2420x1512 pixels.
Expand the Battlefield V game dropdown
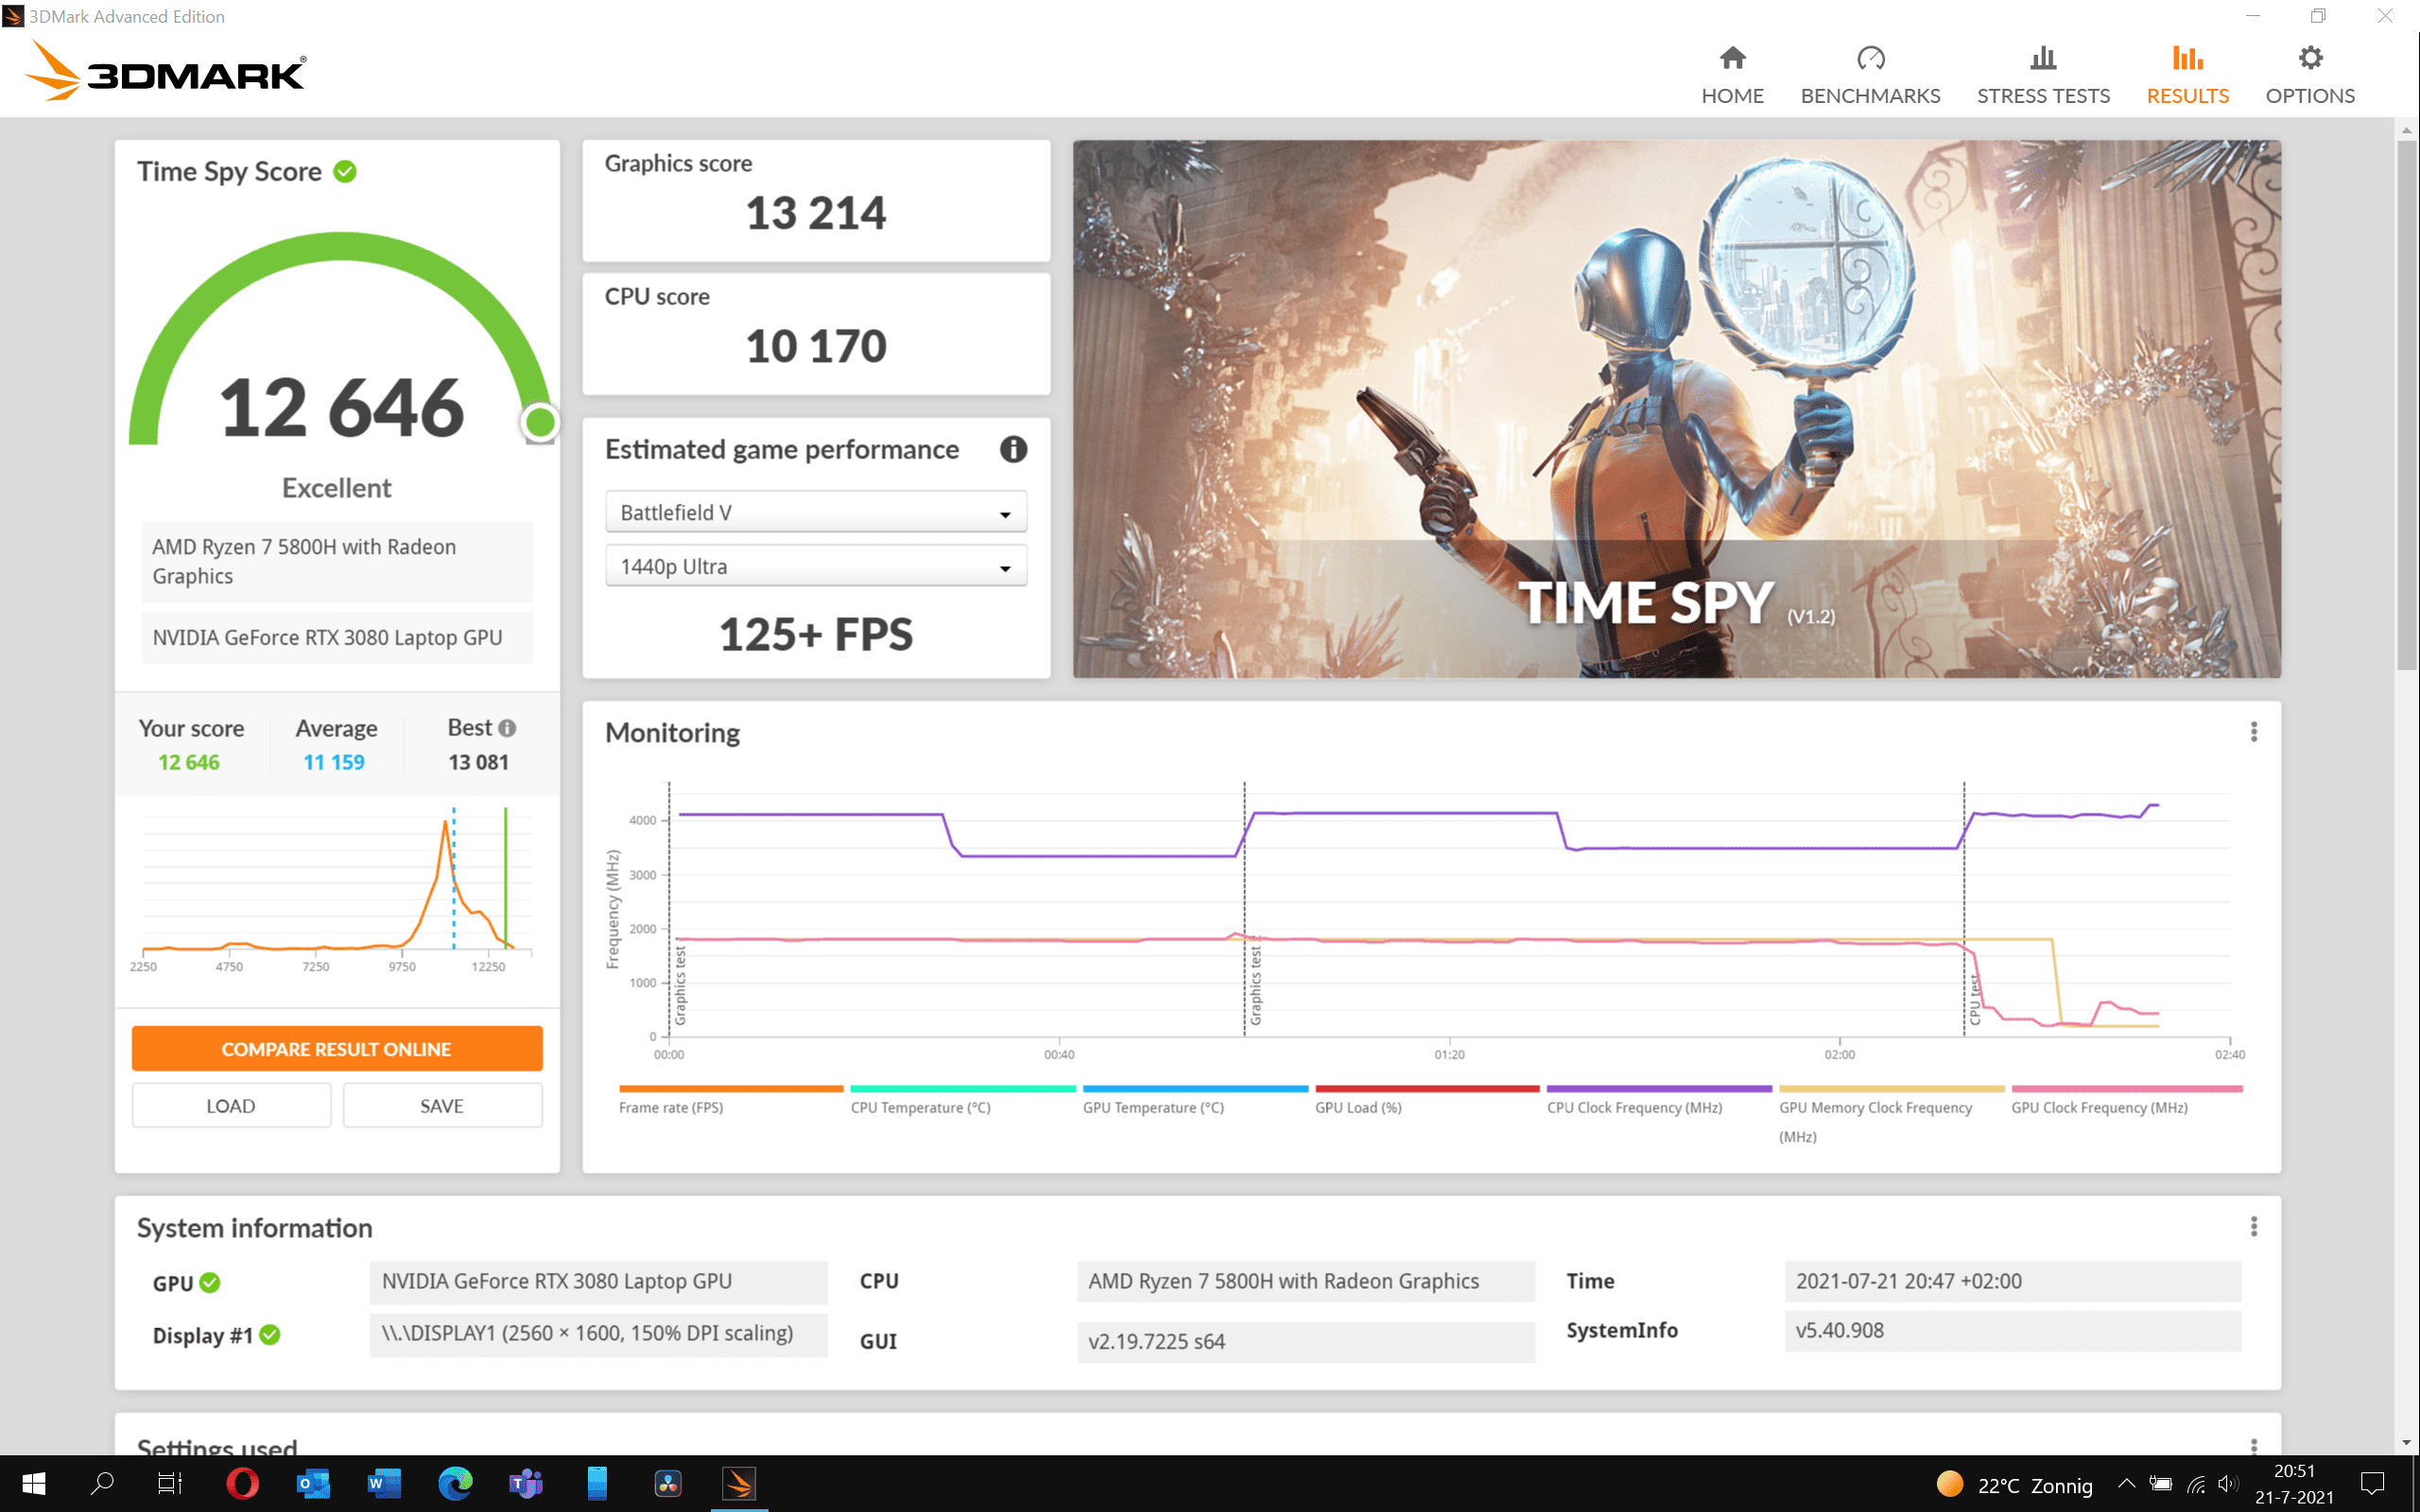tap(816, 513)
